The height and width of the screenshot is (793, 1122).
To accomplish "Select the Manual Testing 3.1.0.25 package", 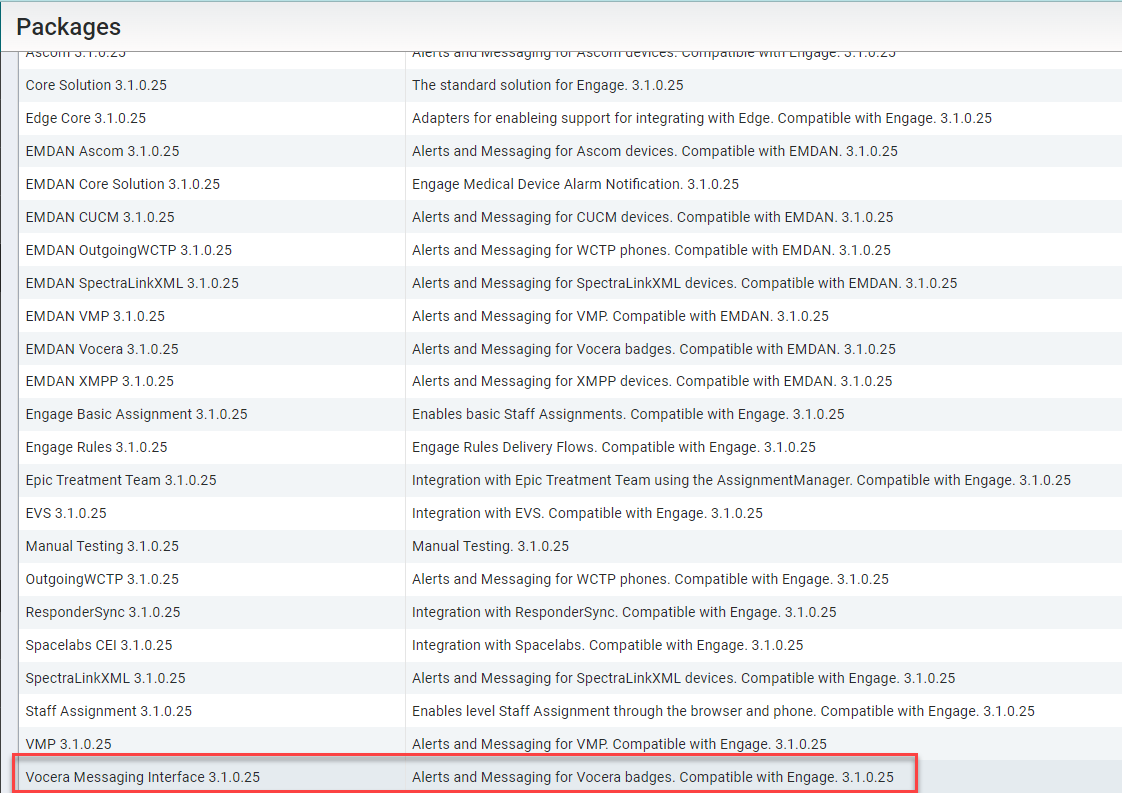I will 100,546.
